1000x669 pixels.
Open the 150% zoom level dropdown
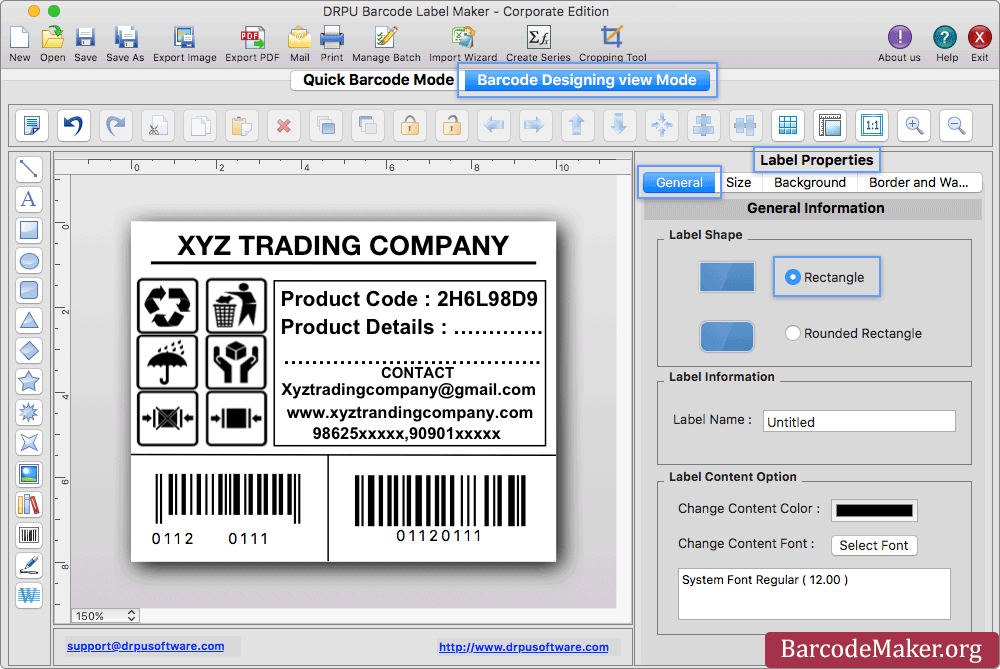point(105,615)
